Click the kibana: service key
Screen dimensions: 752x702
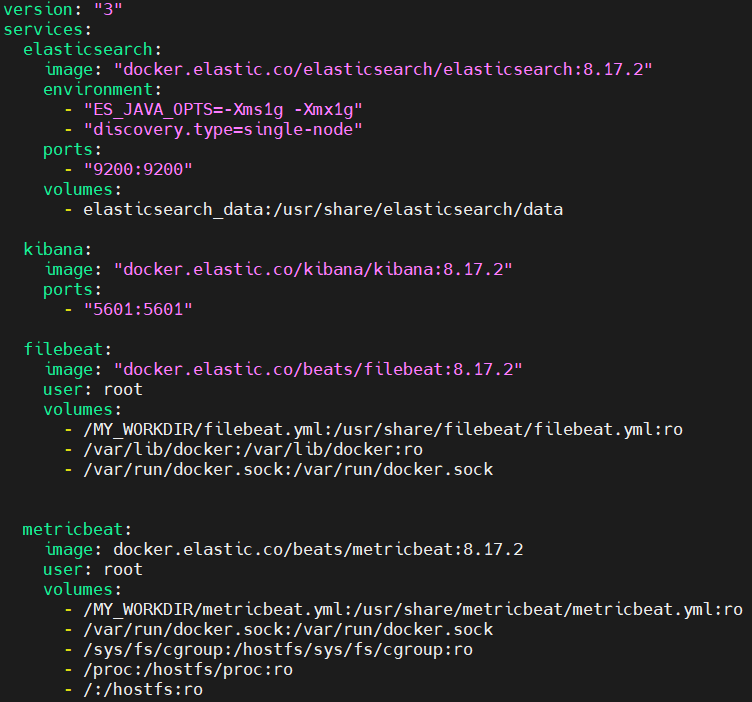tap(58, 249)
